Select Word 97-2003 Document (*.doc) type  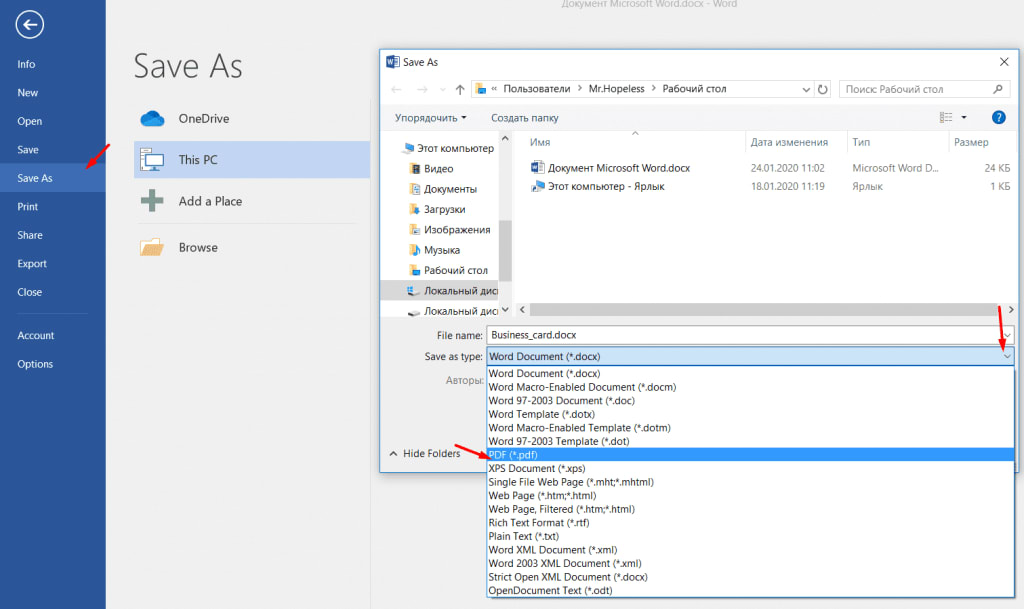click(750, 401)
